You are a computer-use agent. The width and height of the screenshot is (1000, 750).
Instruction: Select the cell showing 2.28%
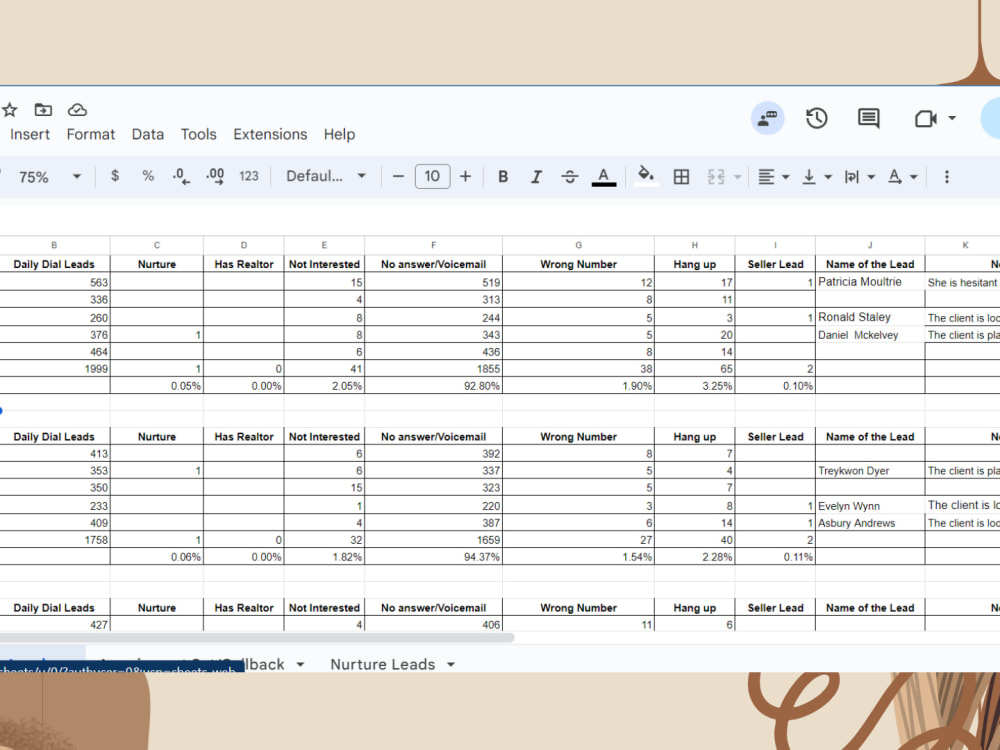(695, 557)
